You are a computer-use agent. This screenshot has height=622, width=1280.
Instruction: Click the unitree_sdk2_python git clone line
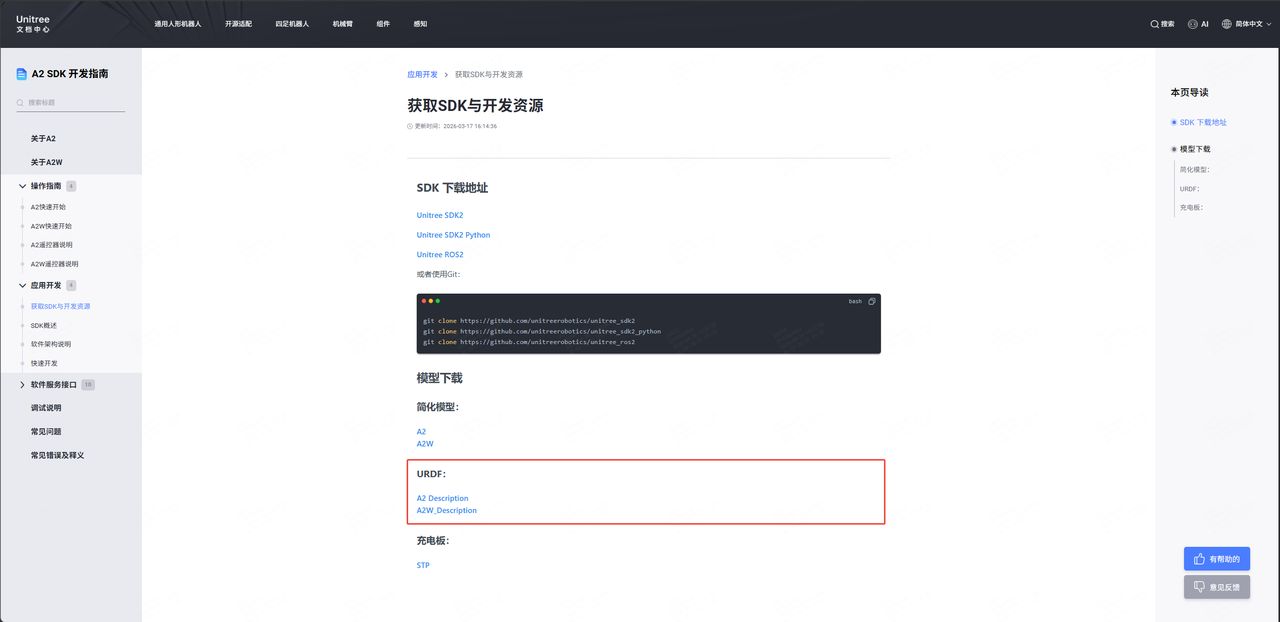(x=542, y=331)
